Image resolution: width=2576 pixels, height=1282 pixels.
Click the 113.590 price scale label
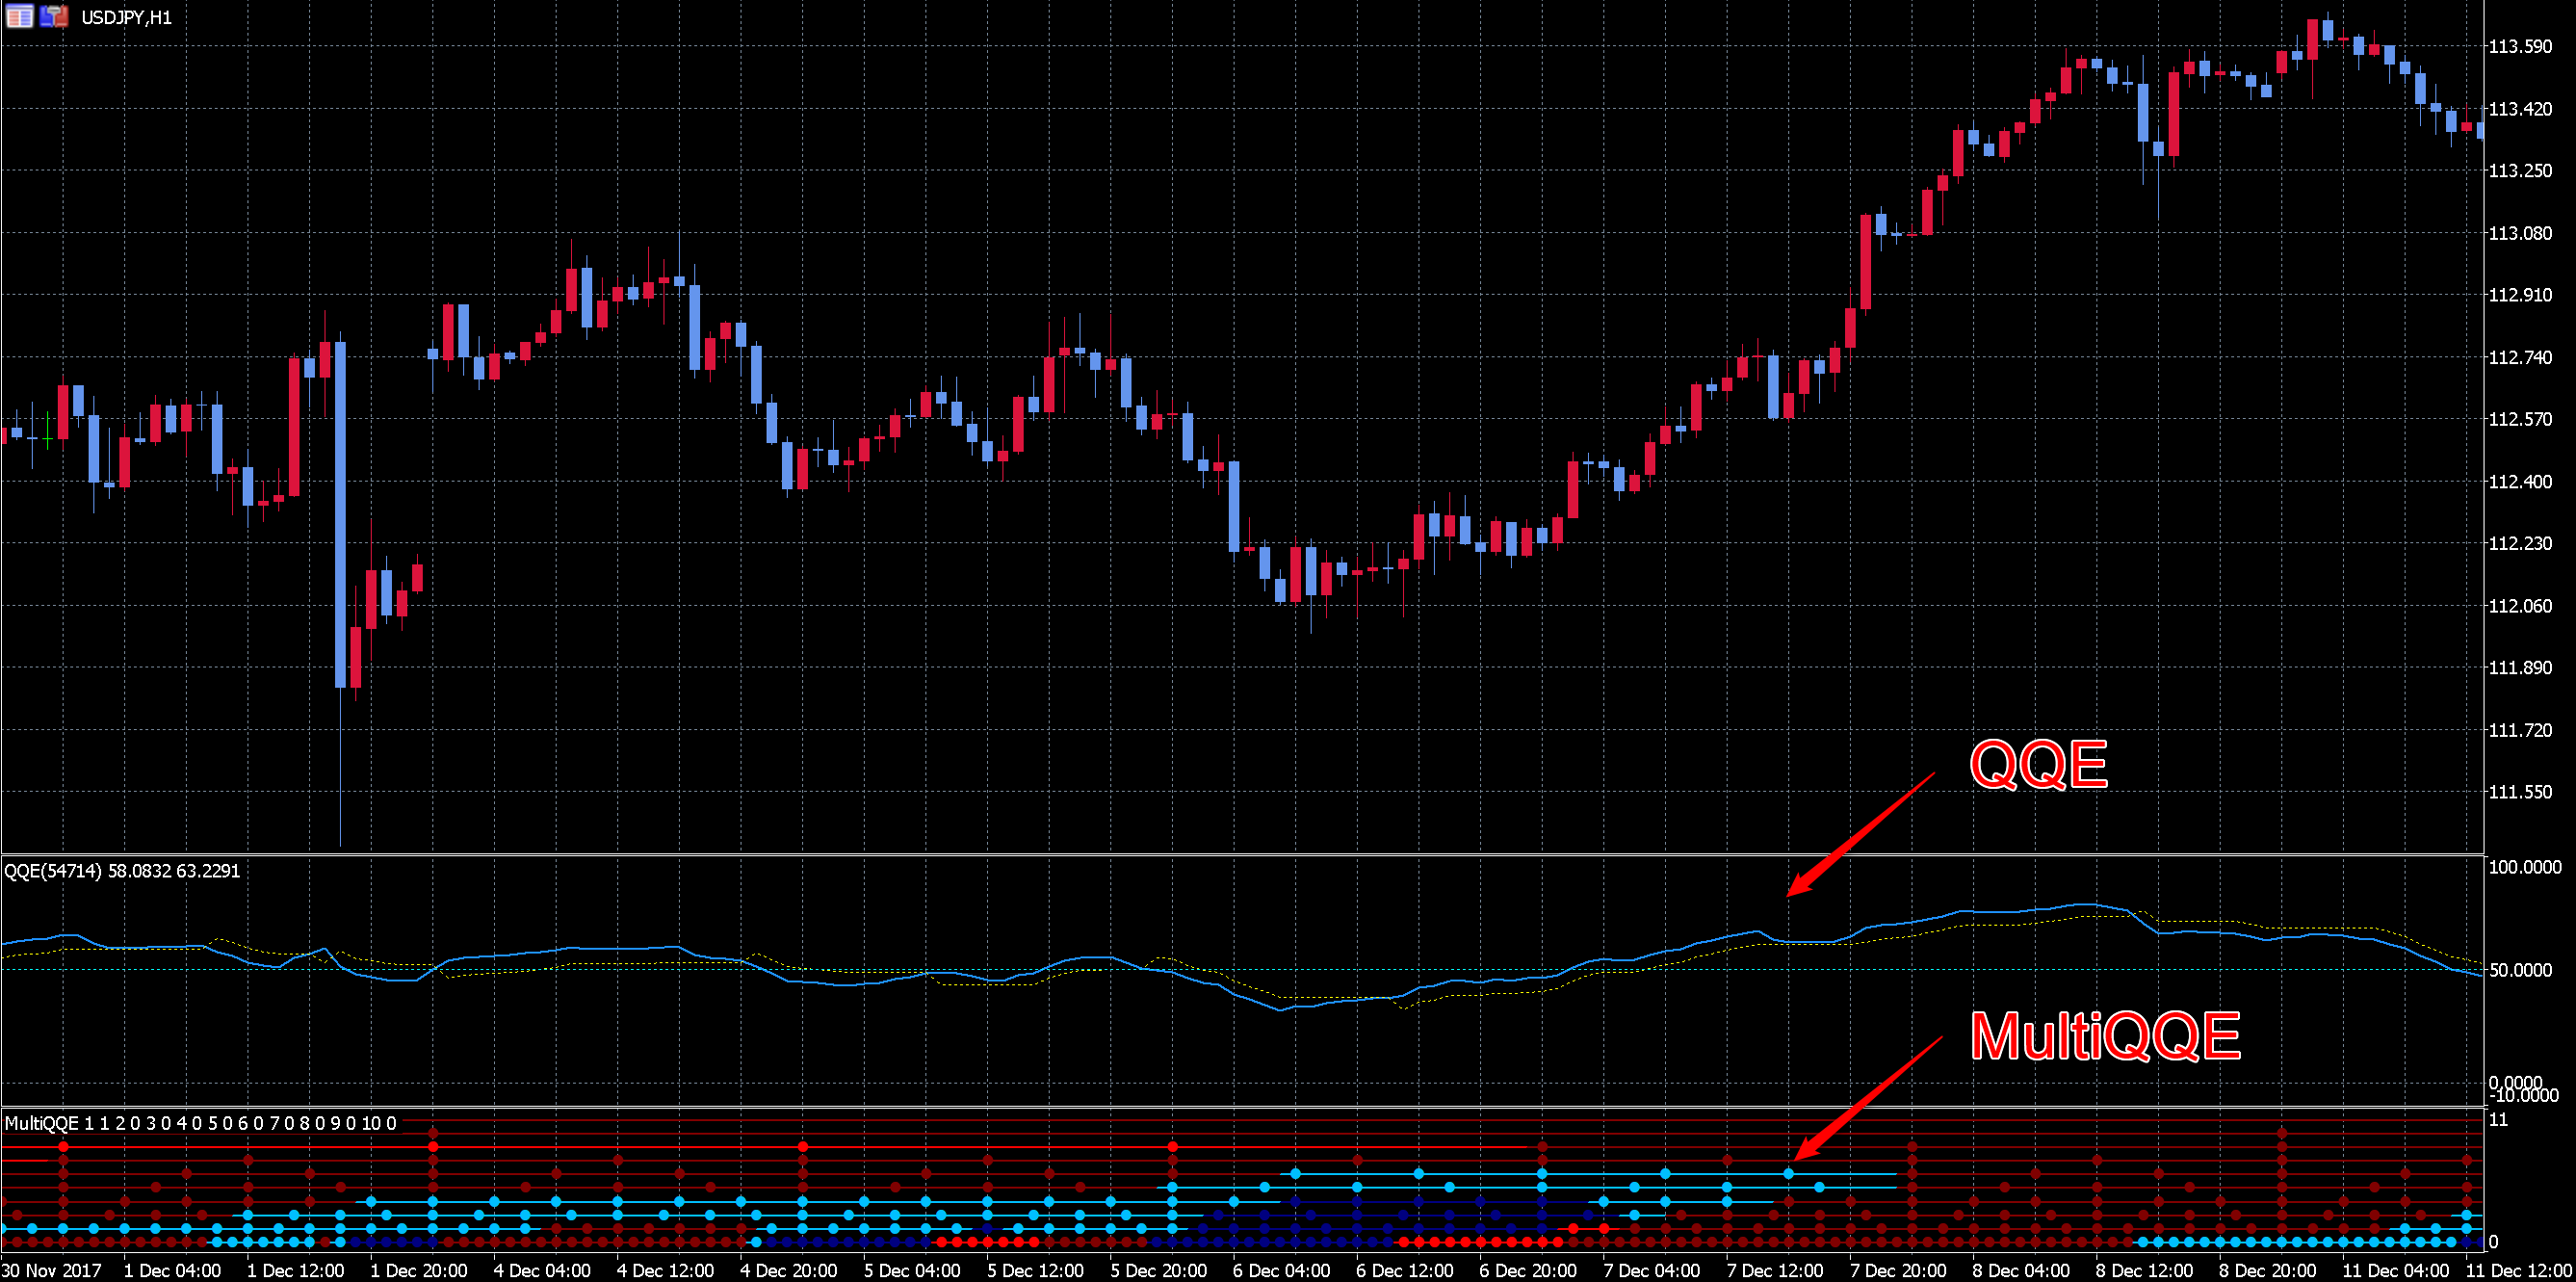pyautogui.click(x=2520, y=47)
